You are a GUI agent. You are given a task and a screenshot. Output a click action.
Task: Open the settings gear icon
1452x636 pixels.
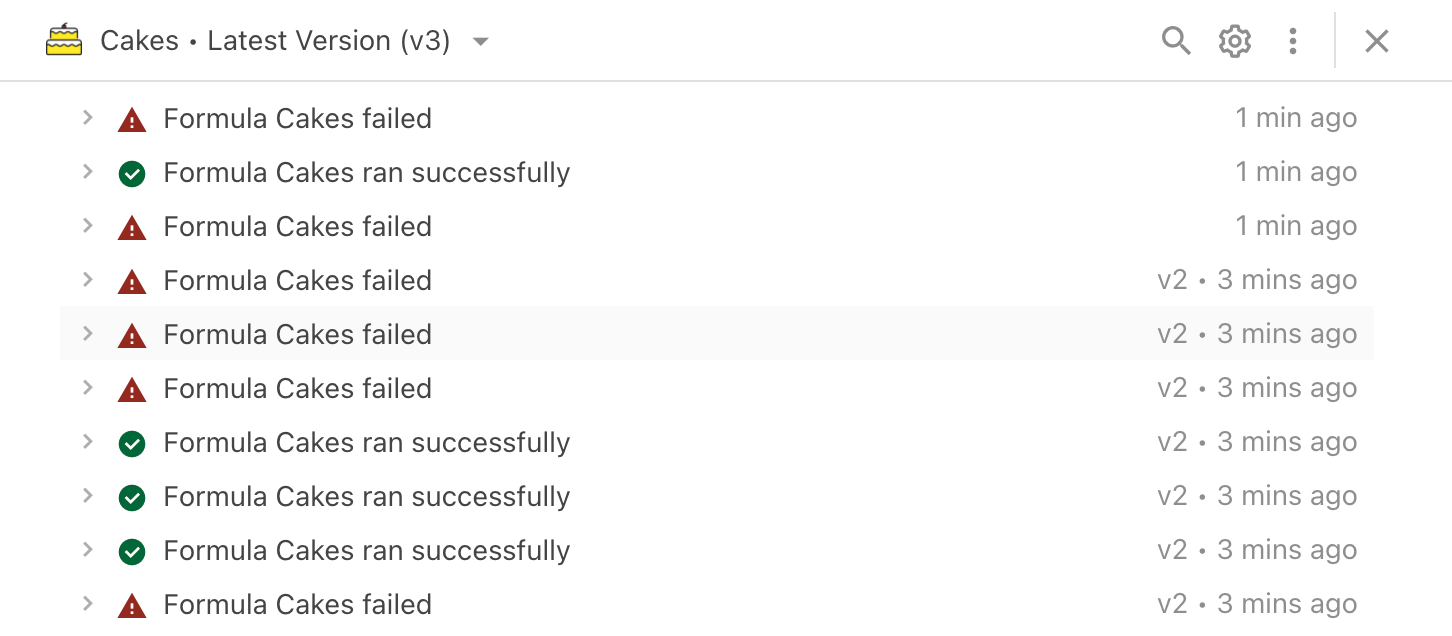(1235, 41)
